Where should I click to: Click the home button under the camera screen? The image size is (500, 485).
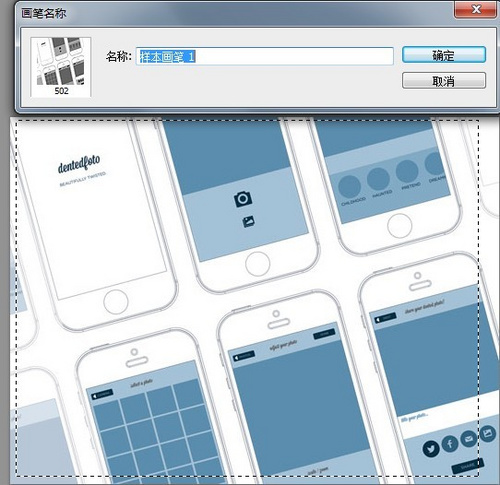(x=257, y=264)
